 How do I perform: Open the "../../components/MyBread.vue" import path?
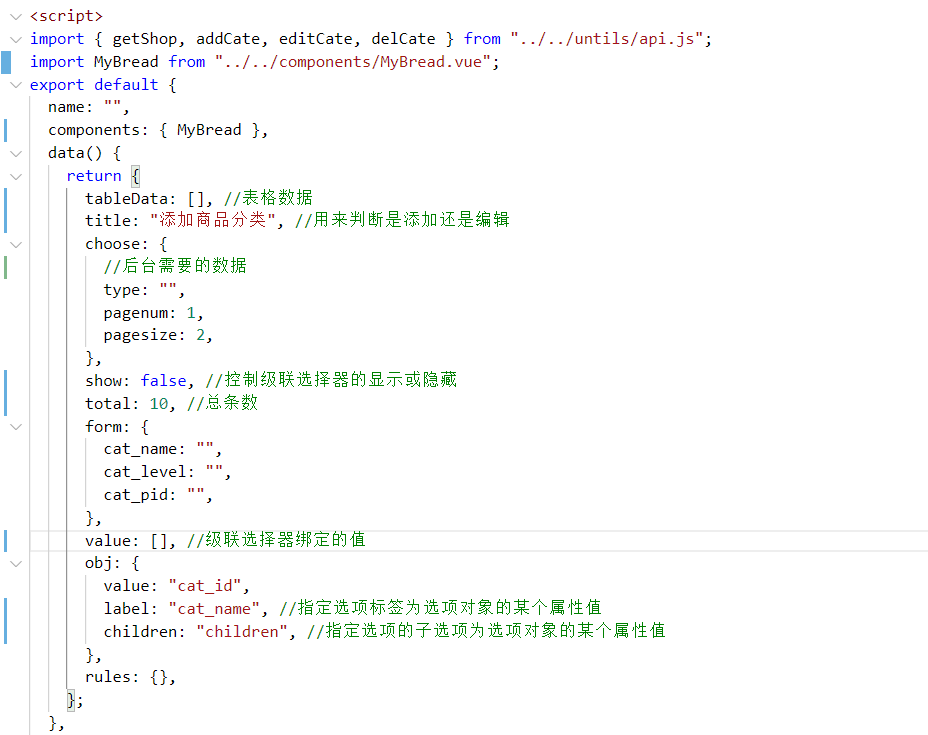356,62
